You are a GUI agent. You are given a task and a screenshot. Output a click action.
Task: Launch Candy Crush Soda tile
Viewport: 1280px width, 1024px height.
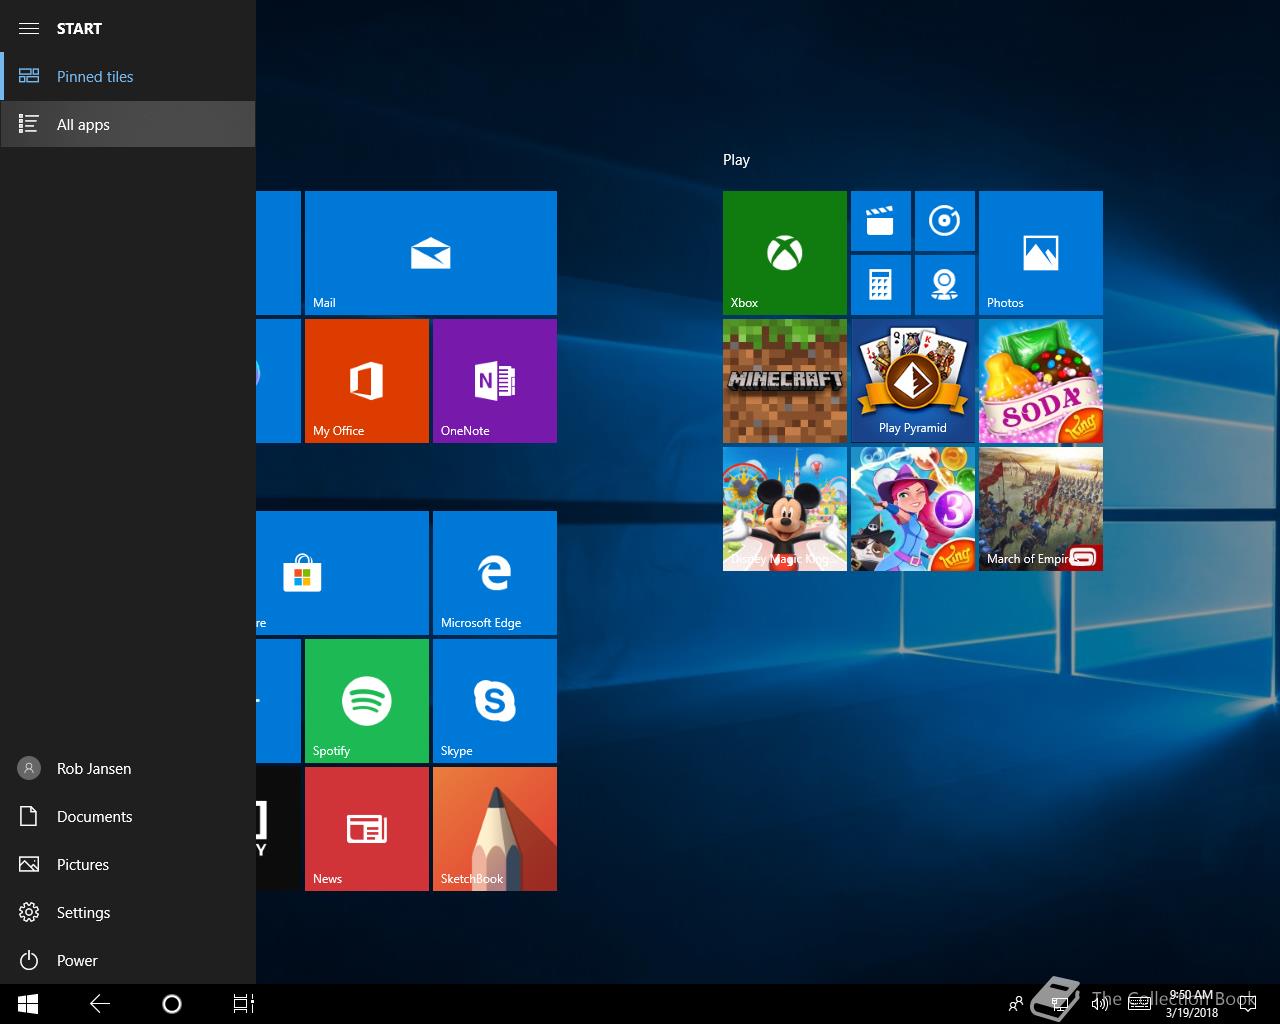click(1041, 381)
